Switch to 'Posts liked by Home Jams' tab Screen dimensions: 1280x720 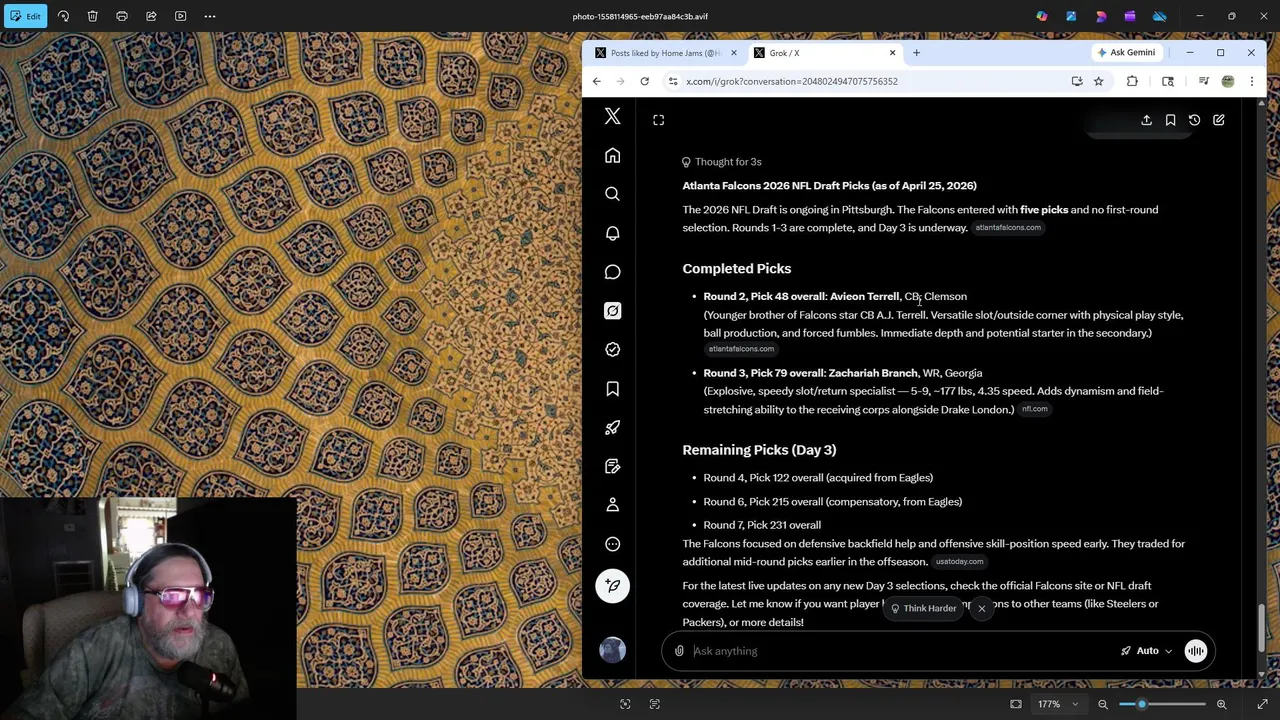click(665, 53)
